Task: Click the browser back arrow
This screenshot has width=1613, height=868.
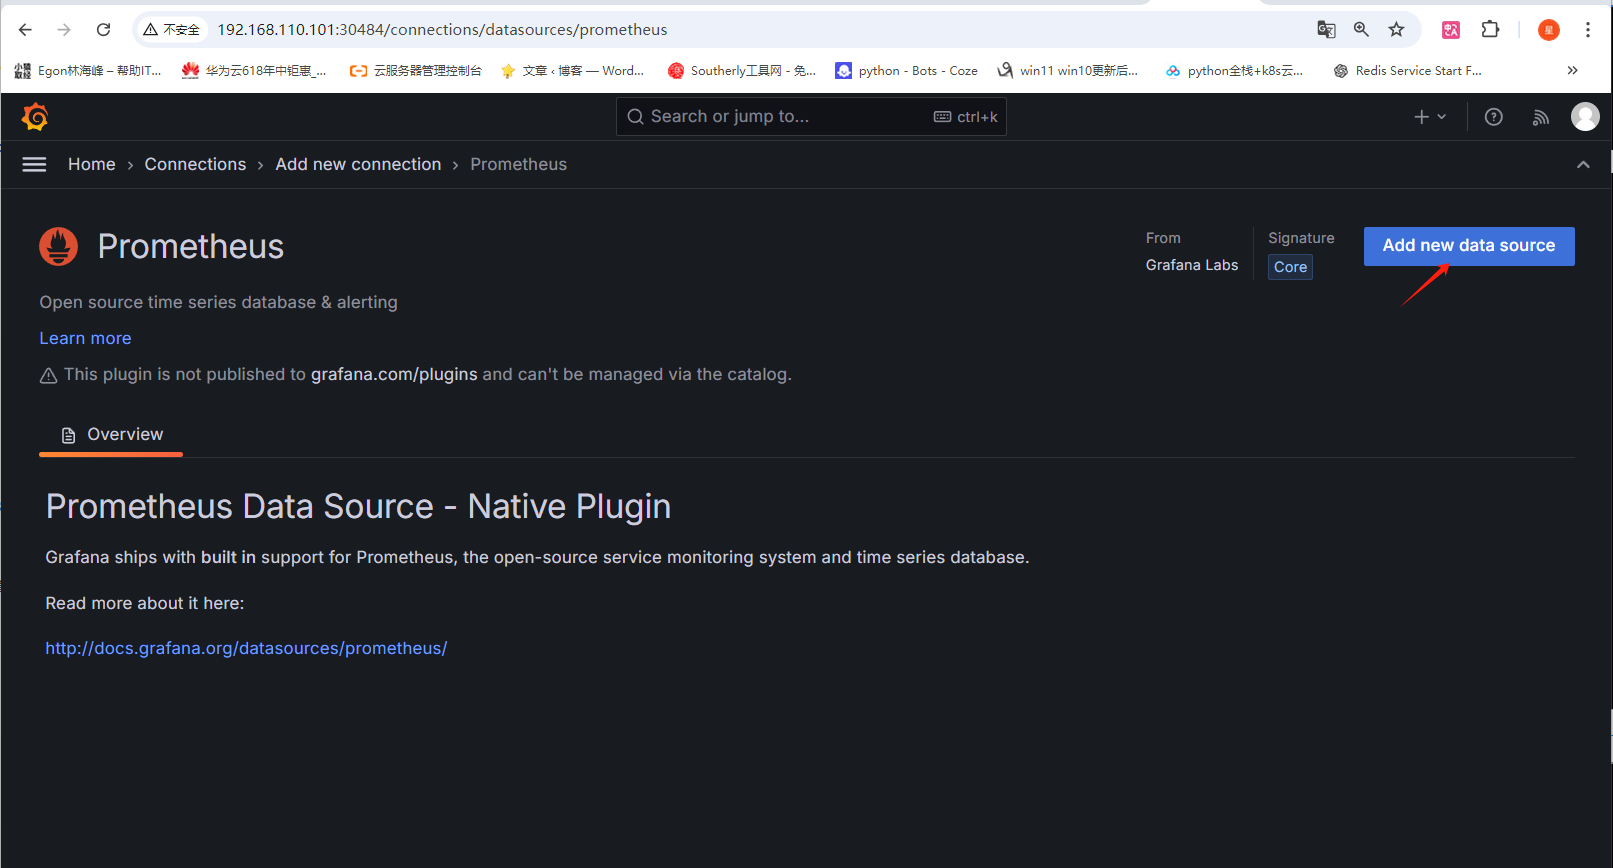Action: [x=25, y=30]
